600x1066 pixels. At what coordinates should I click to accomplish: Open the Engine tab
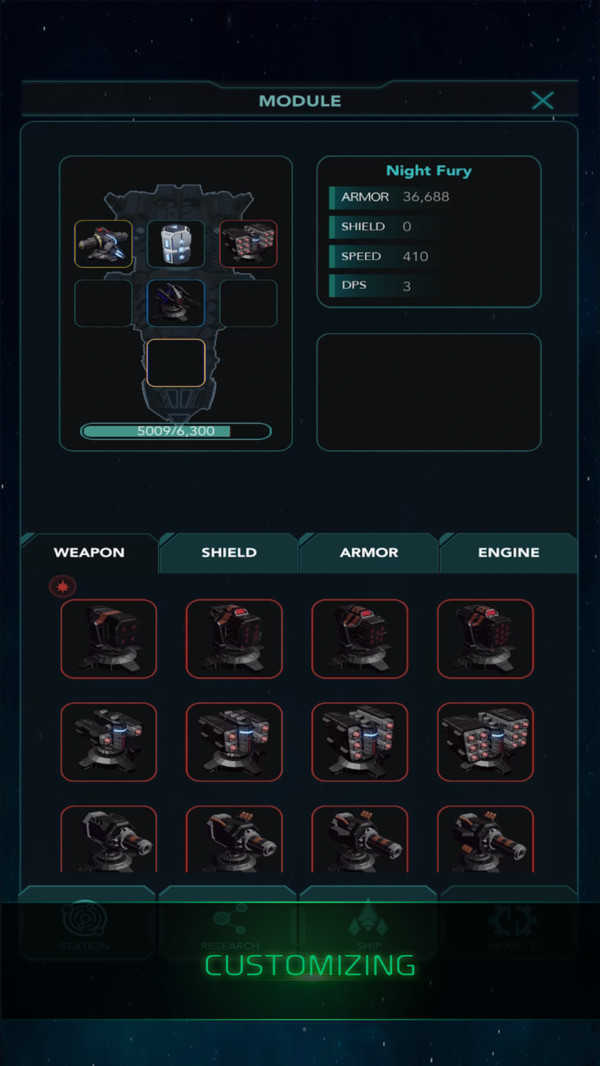click(509, 553)
